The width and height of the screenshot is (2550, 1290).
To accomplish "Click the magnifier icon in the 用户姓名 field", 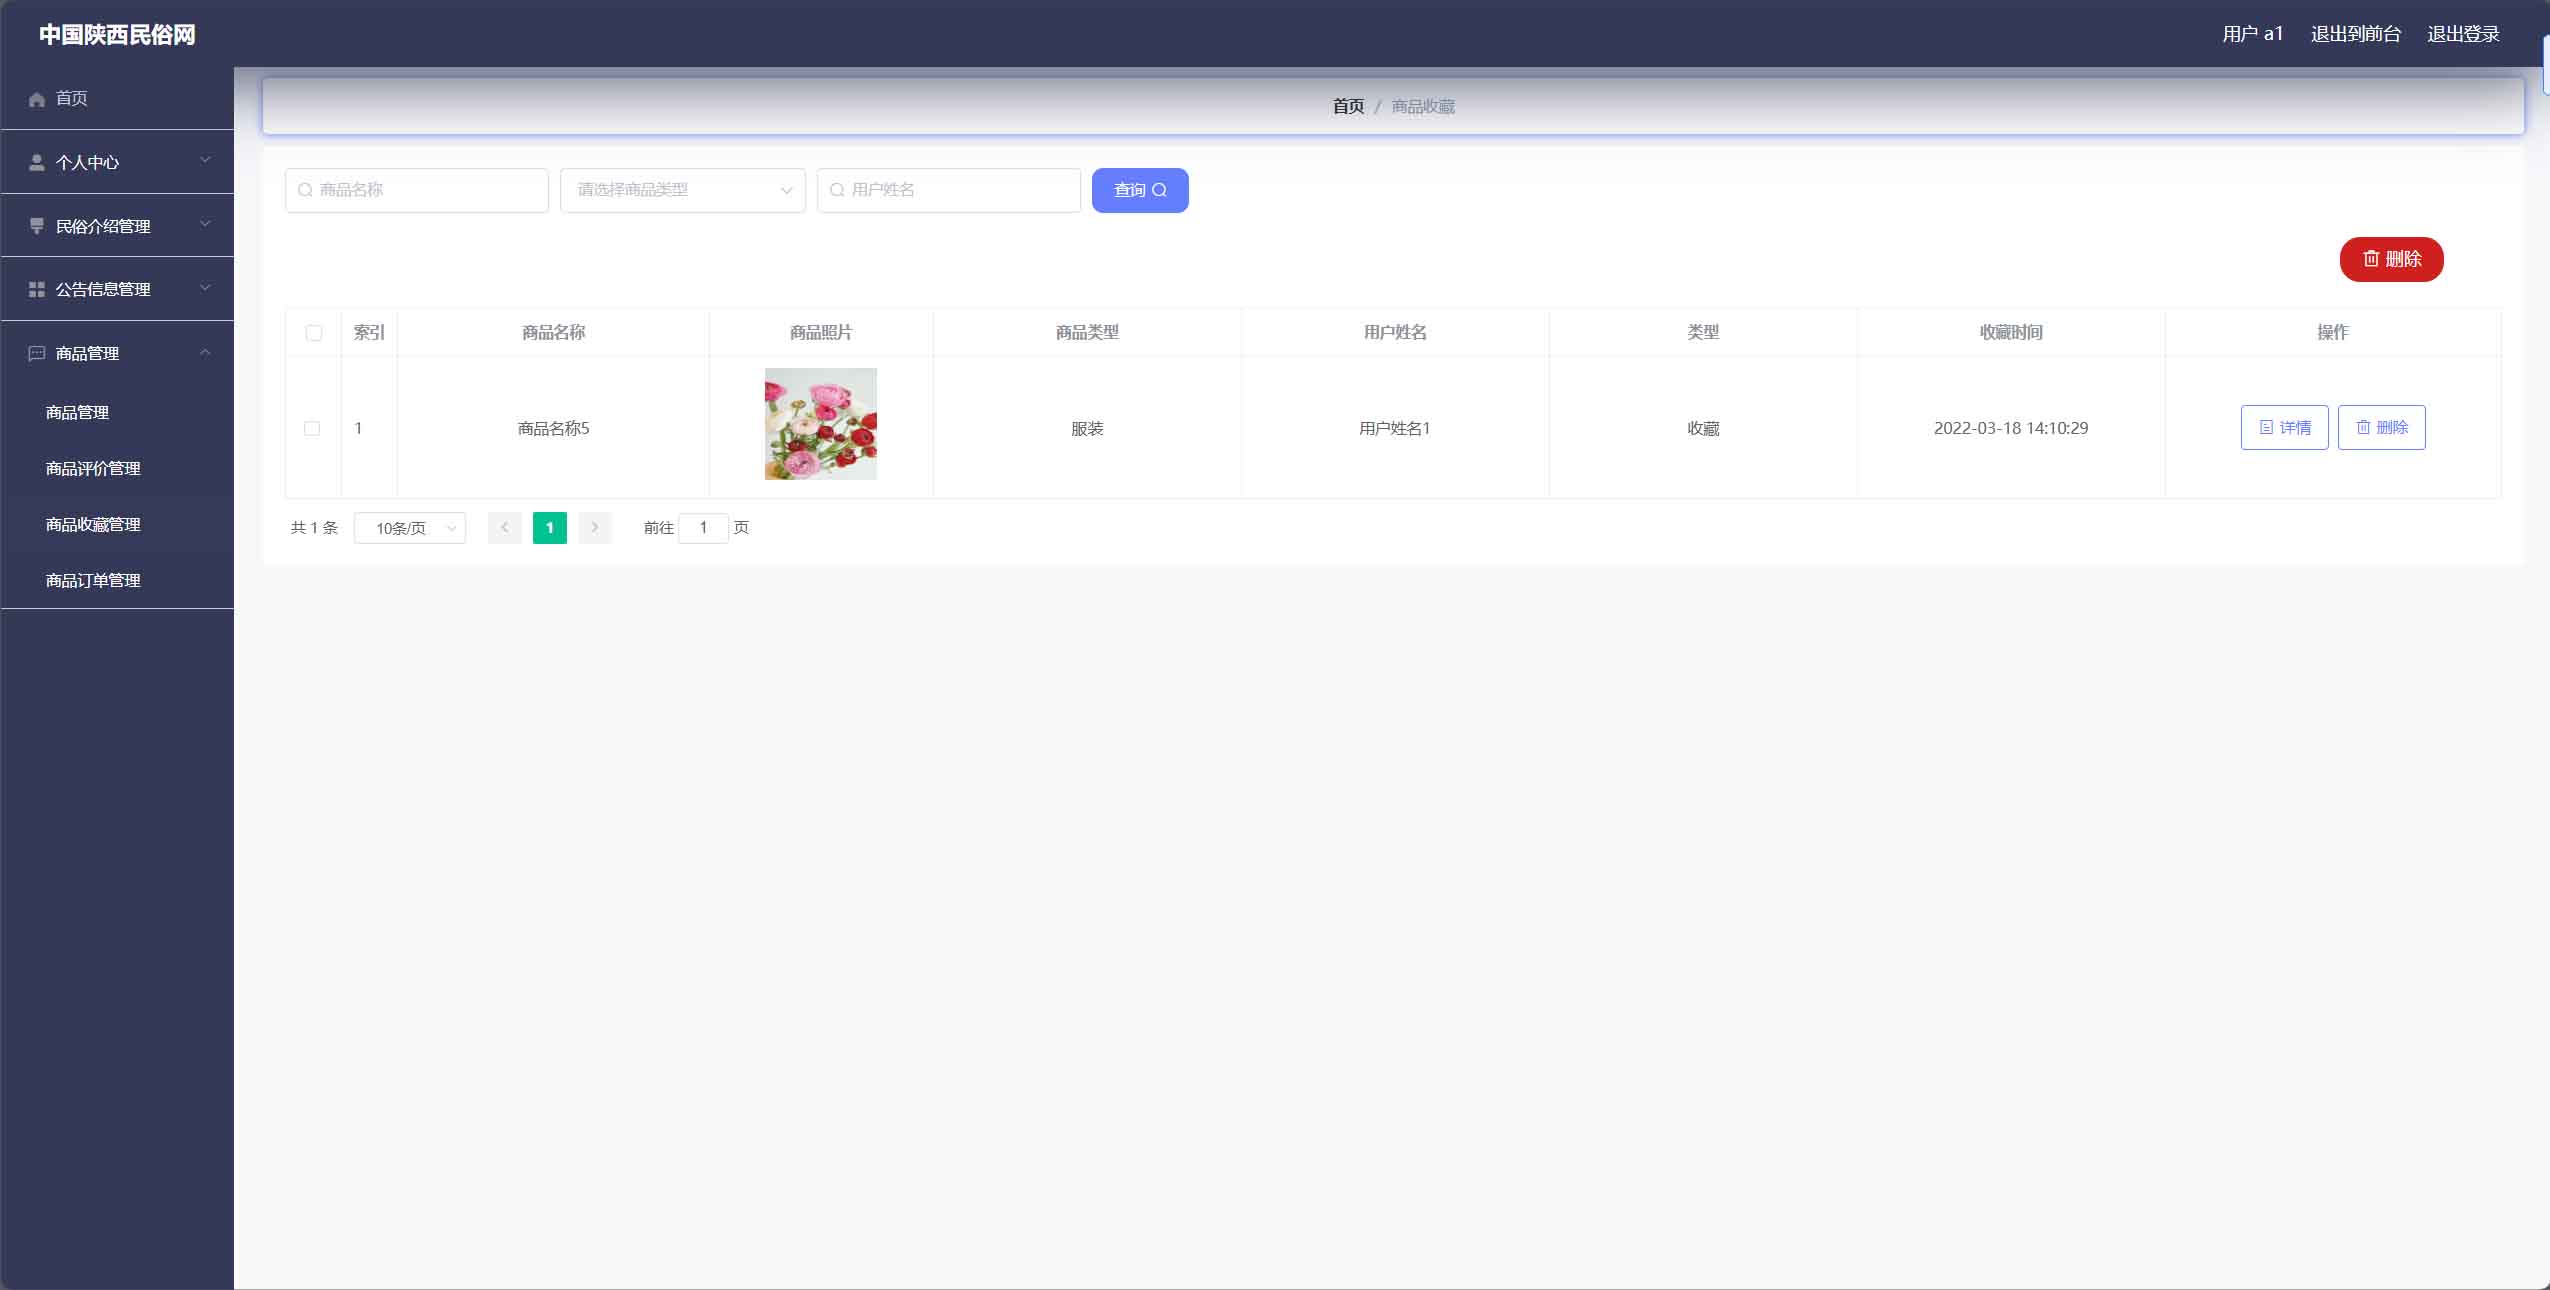I will coord(838,190).
